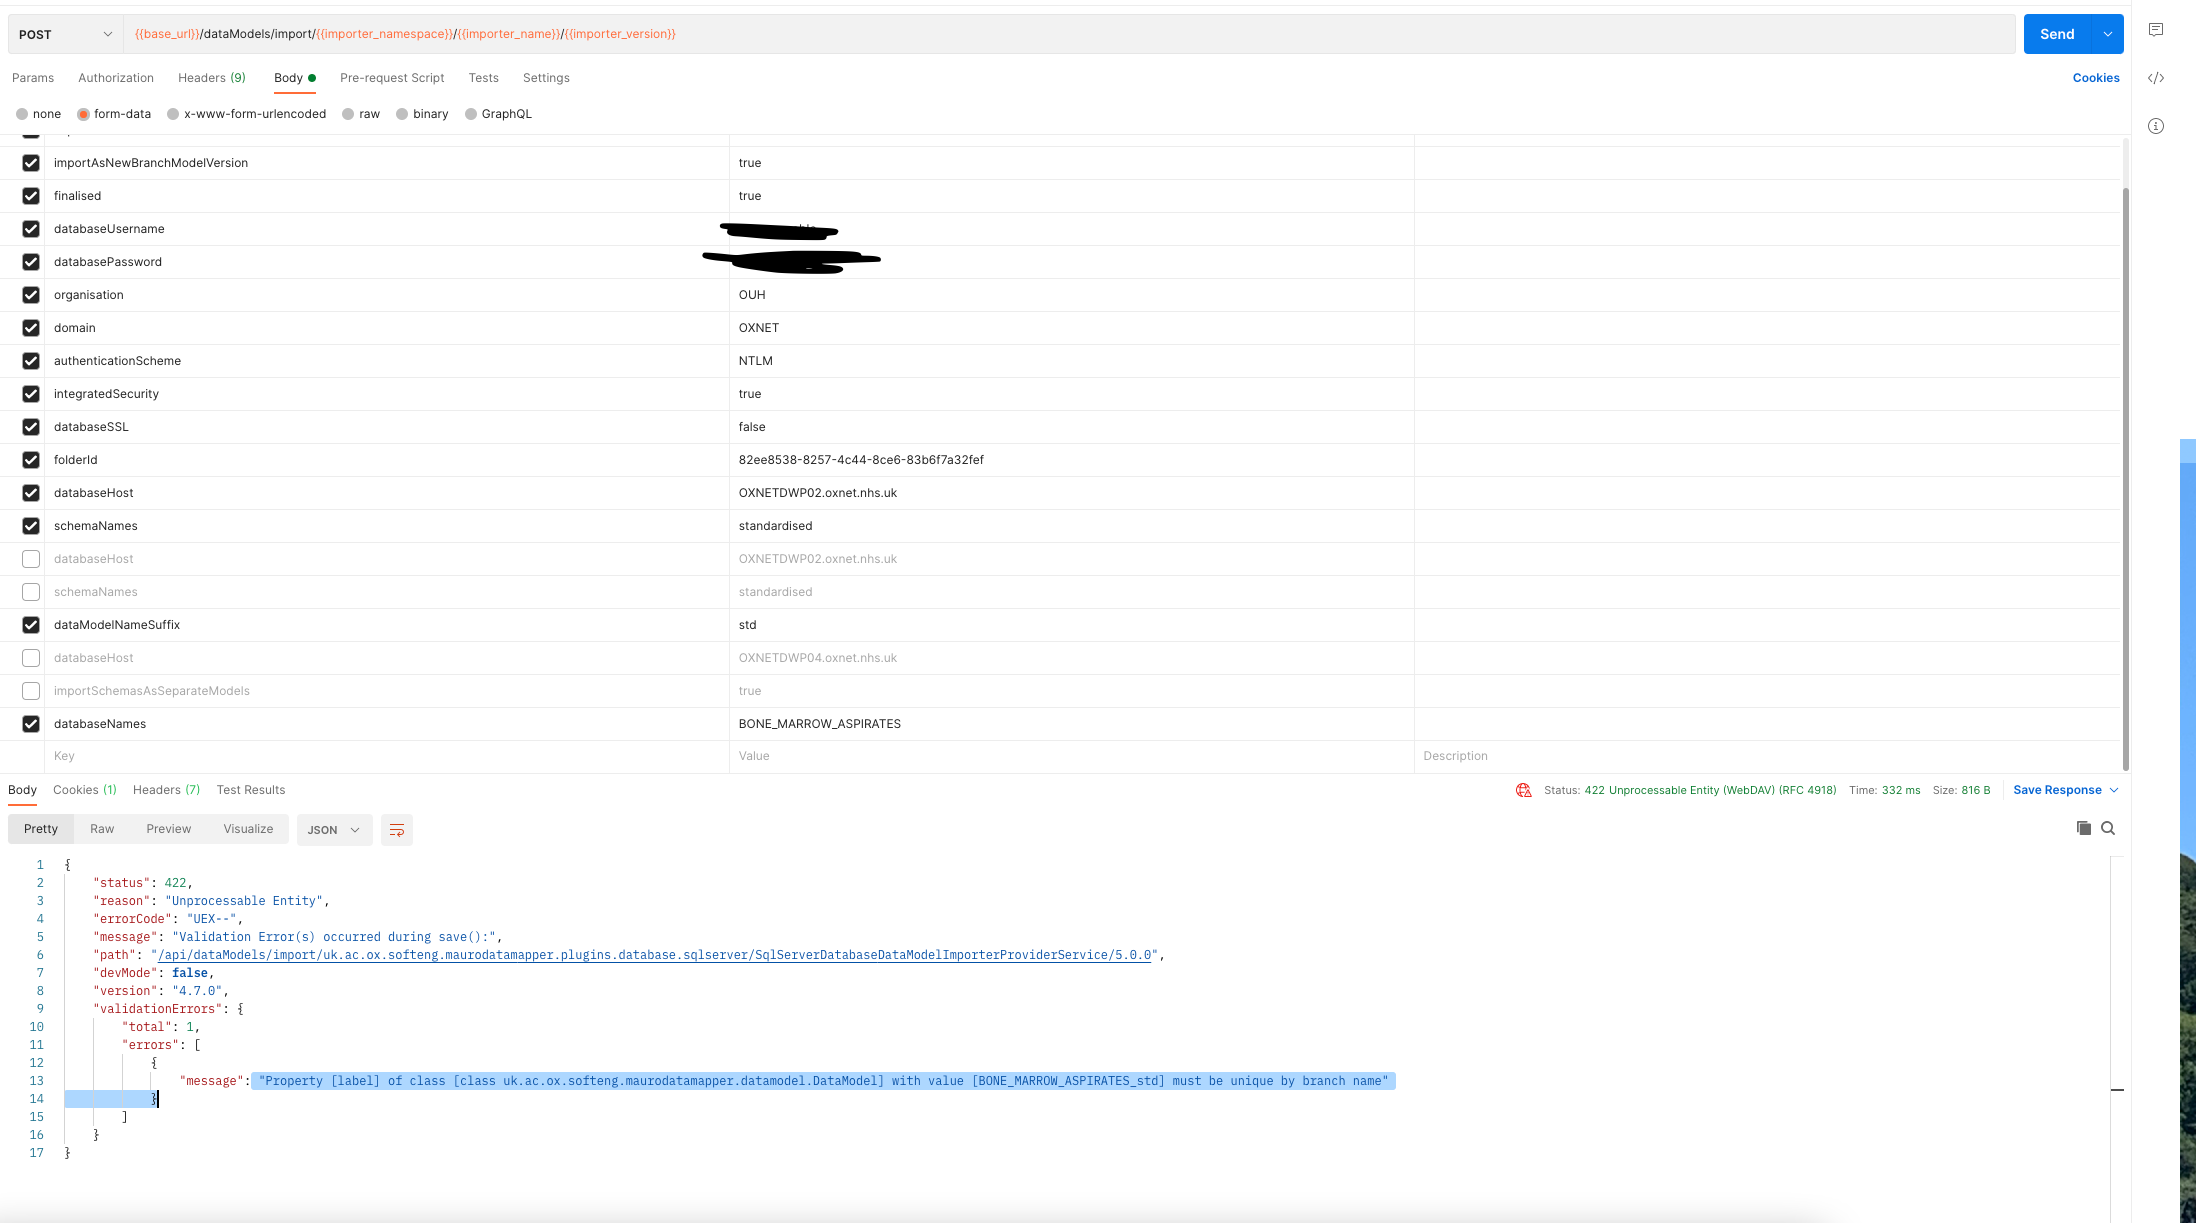Click the request info icon
Screen dimensions: 2196x1223
pos(2155,126)
